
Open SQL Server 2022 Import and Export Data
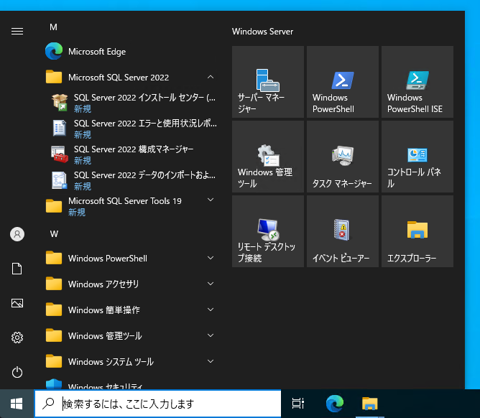[130, 180]
